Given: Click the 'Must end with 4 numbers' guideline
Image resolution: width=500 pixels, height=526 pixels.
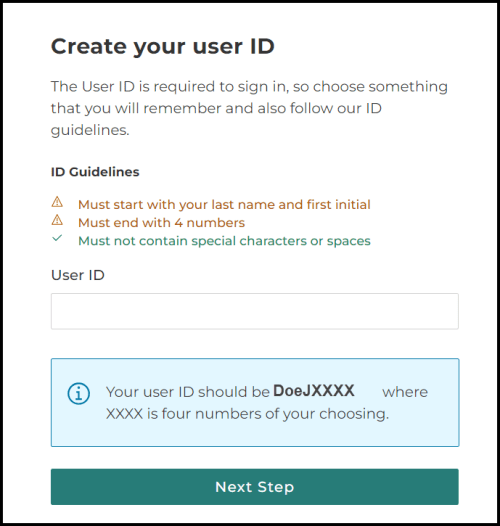Looking at the screenshot, I should [x=161, y=223].
